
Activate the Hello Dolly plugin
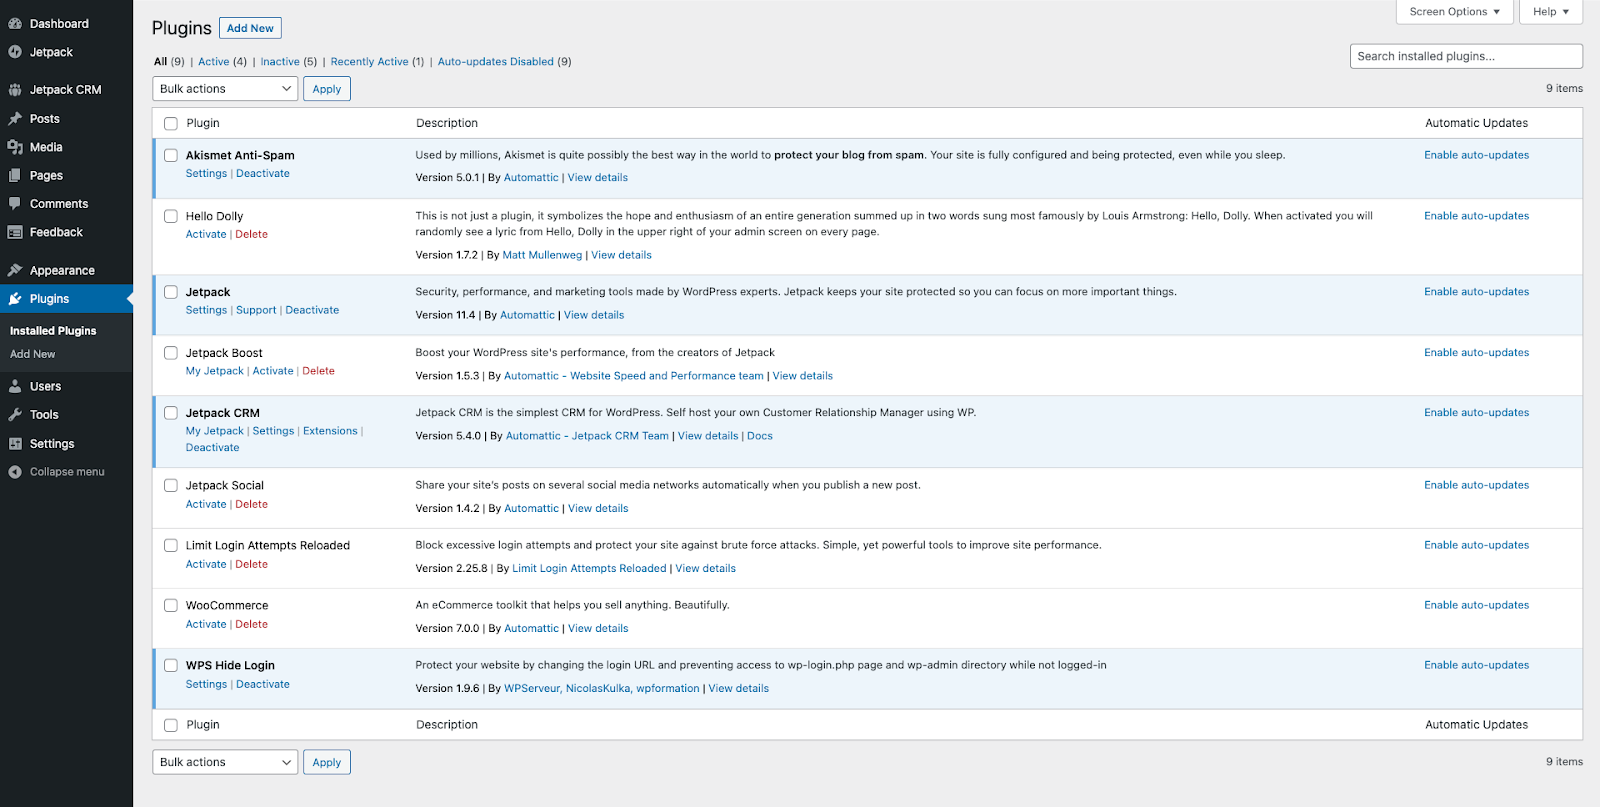(x=206, y=235)
